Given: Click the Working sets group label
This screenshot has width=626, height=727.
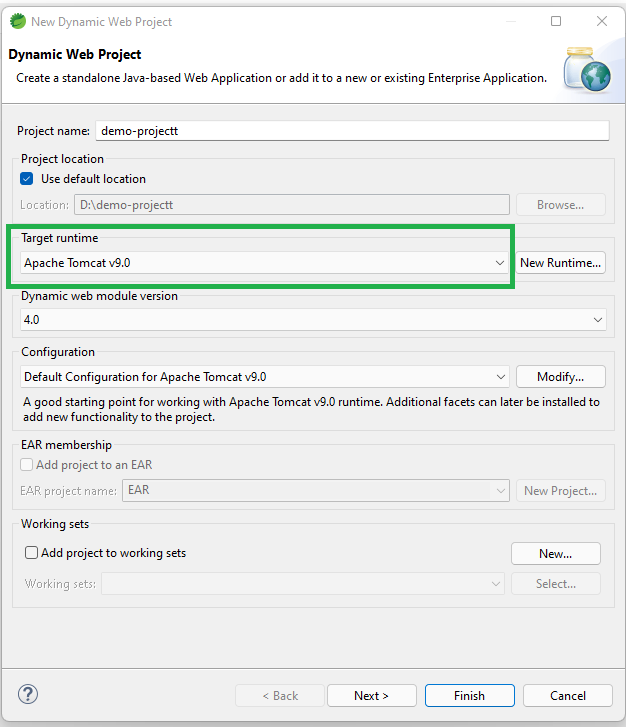Looking at the screenshot, I should [55, 524].
